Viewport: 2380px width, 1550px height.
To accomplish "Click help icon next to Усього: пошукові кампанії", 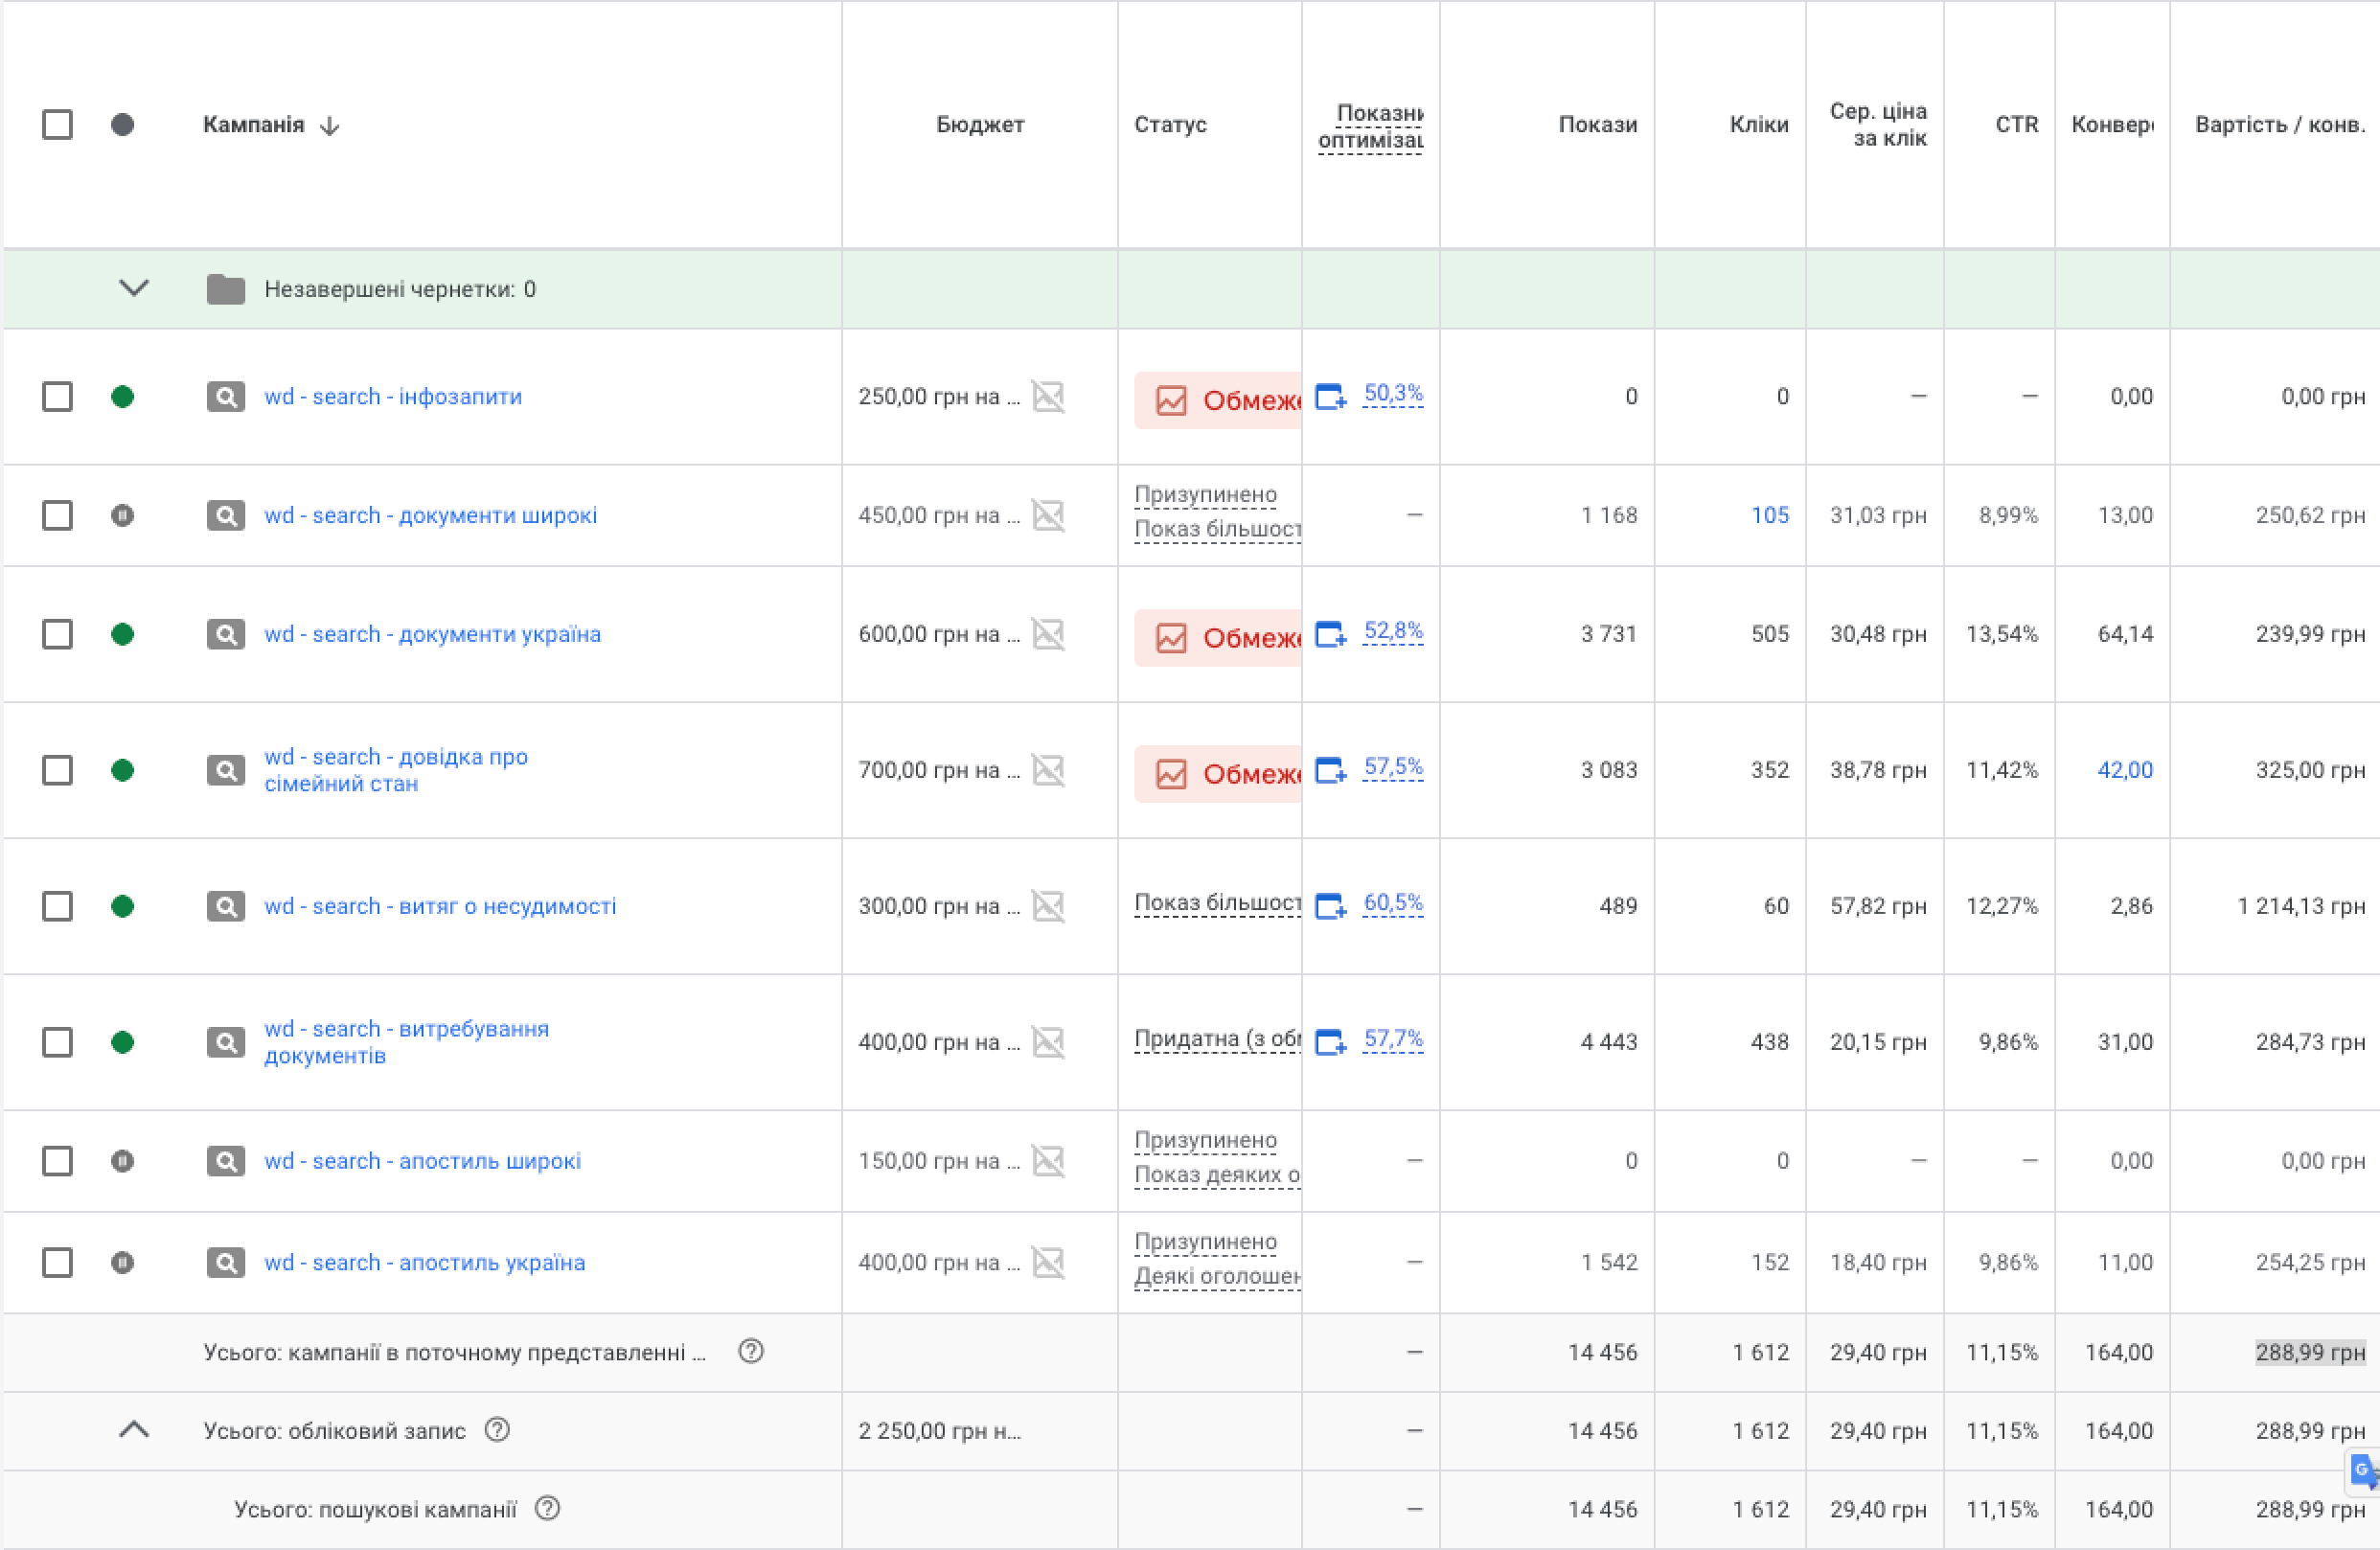I will point(547,1508).
